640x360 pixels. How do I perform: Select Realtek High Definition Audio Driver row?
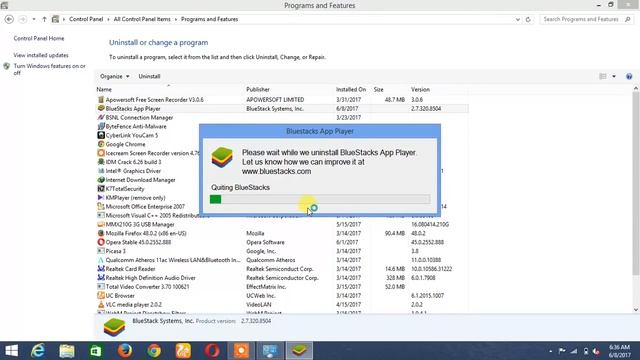click(282, 278)
